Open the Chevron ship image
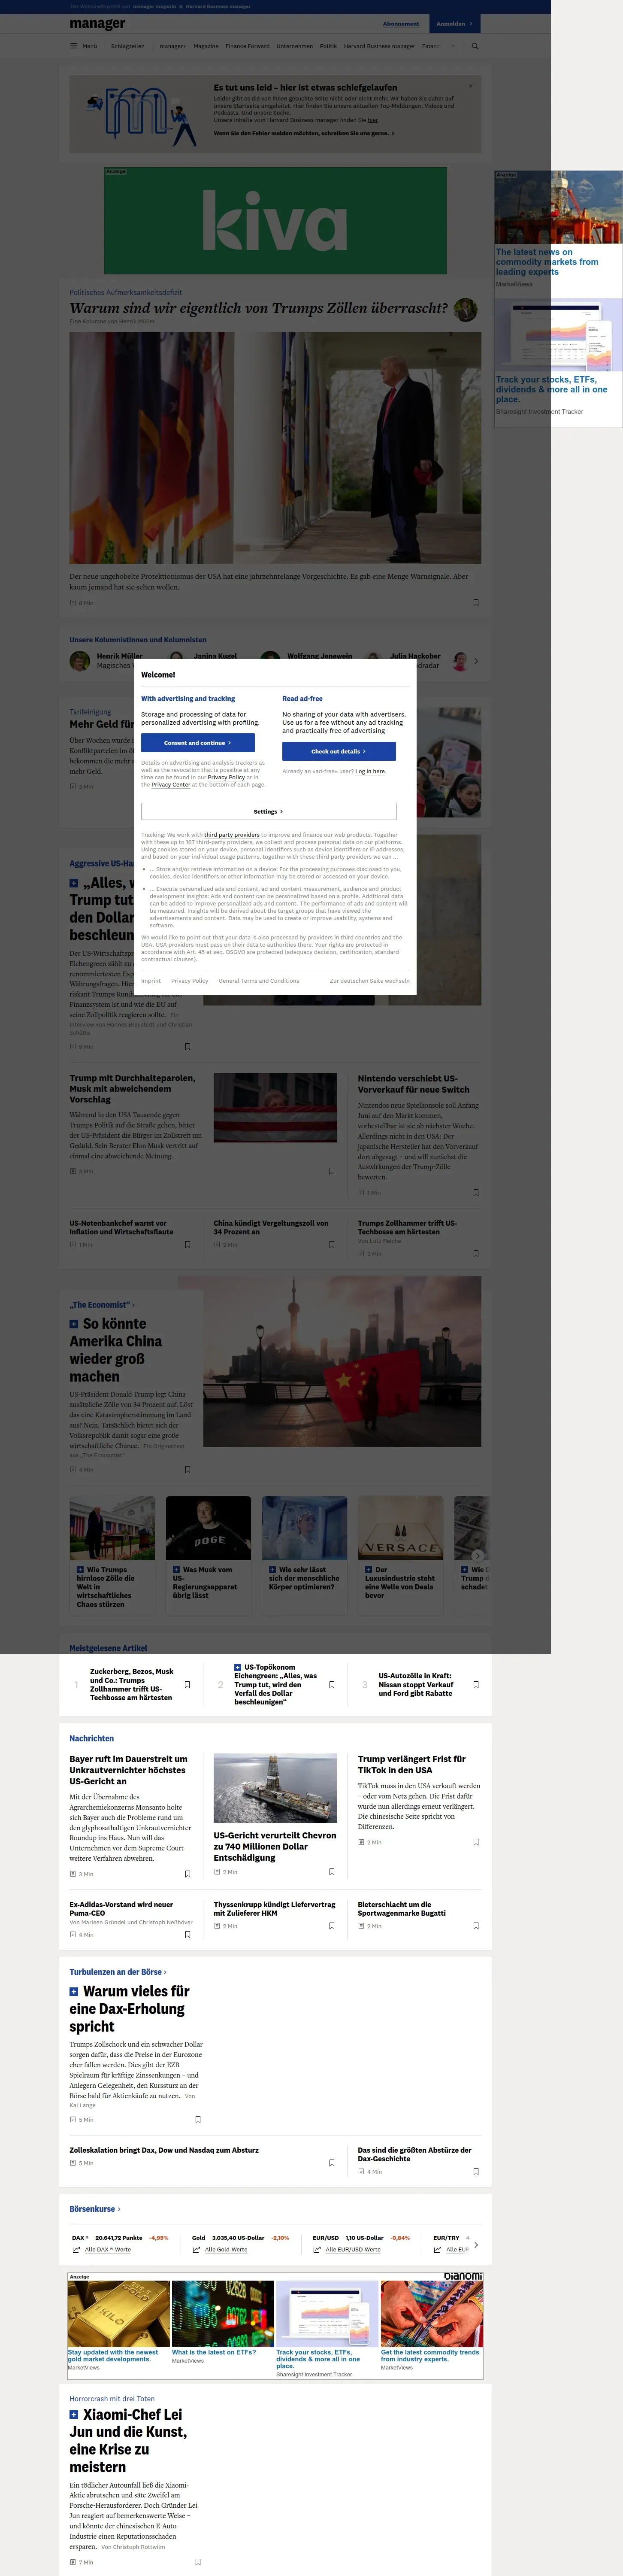This screenshot has height=2576, width=623. pos(275,1788)
